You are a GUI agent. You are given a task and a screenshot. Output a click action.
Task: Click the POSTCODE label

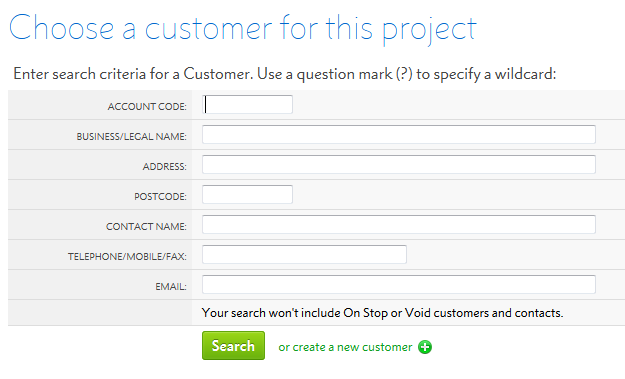coord(160,196)
